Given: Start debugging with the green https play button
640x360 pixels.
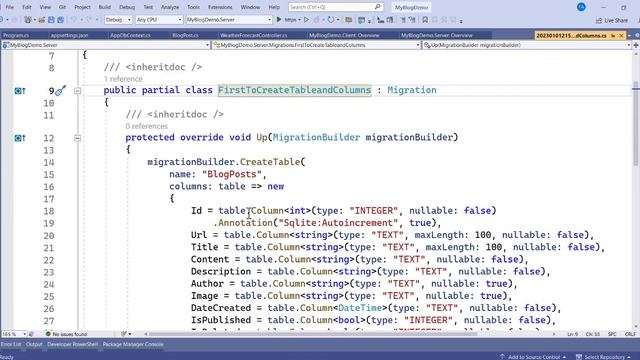Looking at the screenshot, I should [x=279, y=19].
